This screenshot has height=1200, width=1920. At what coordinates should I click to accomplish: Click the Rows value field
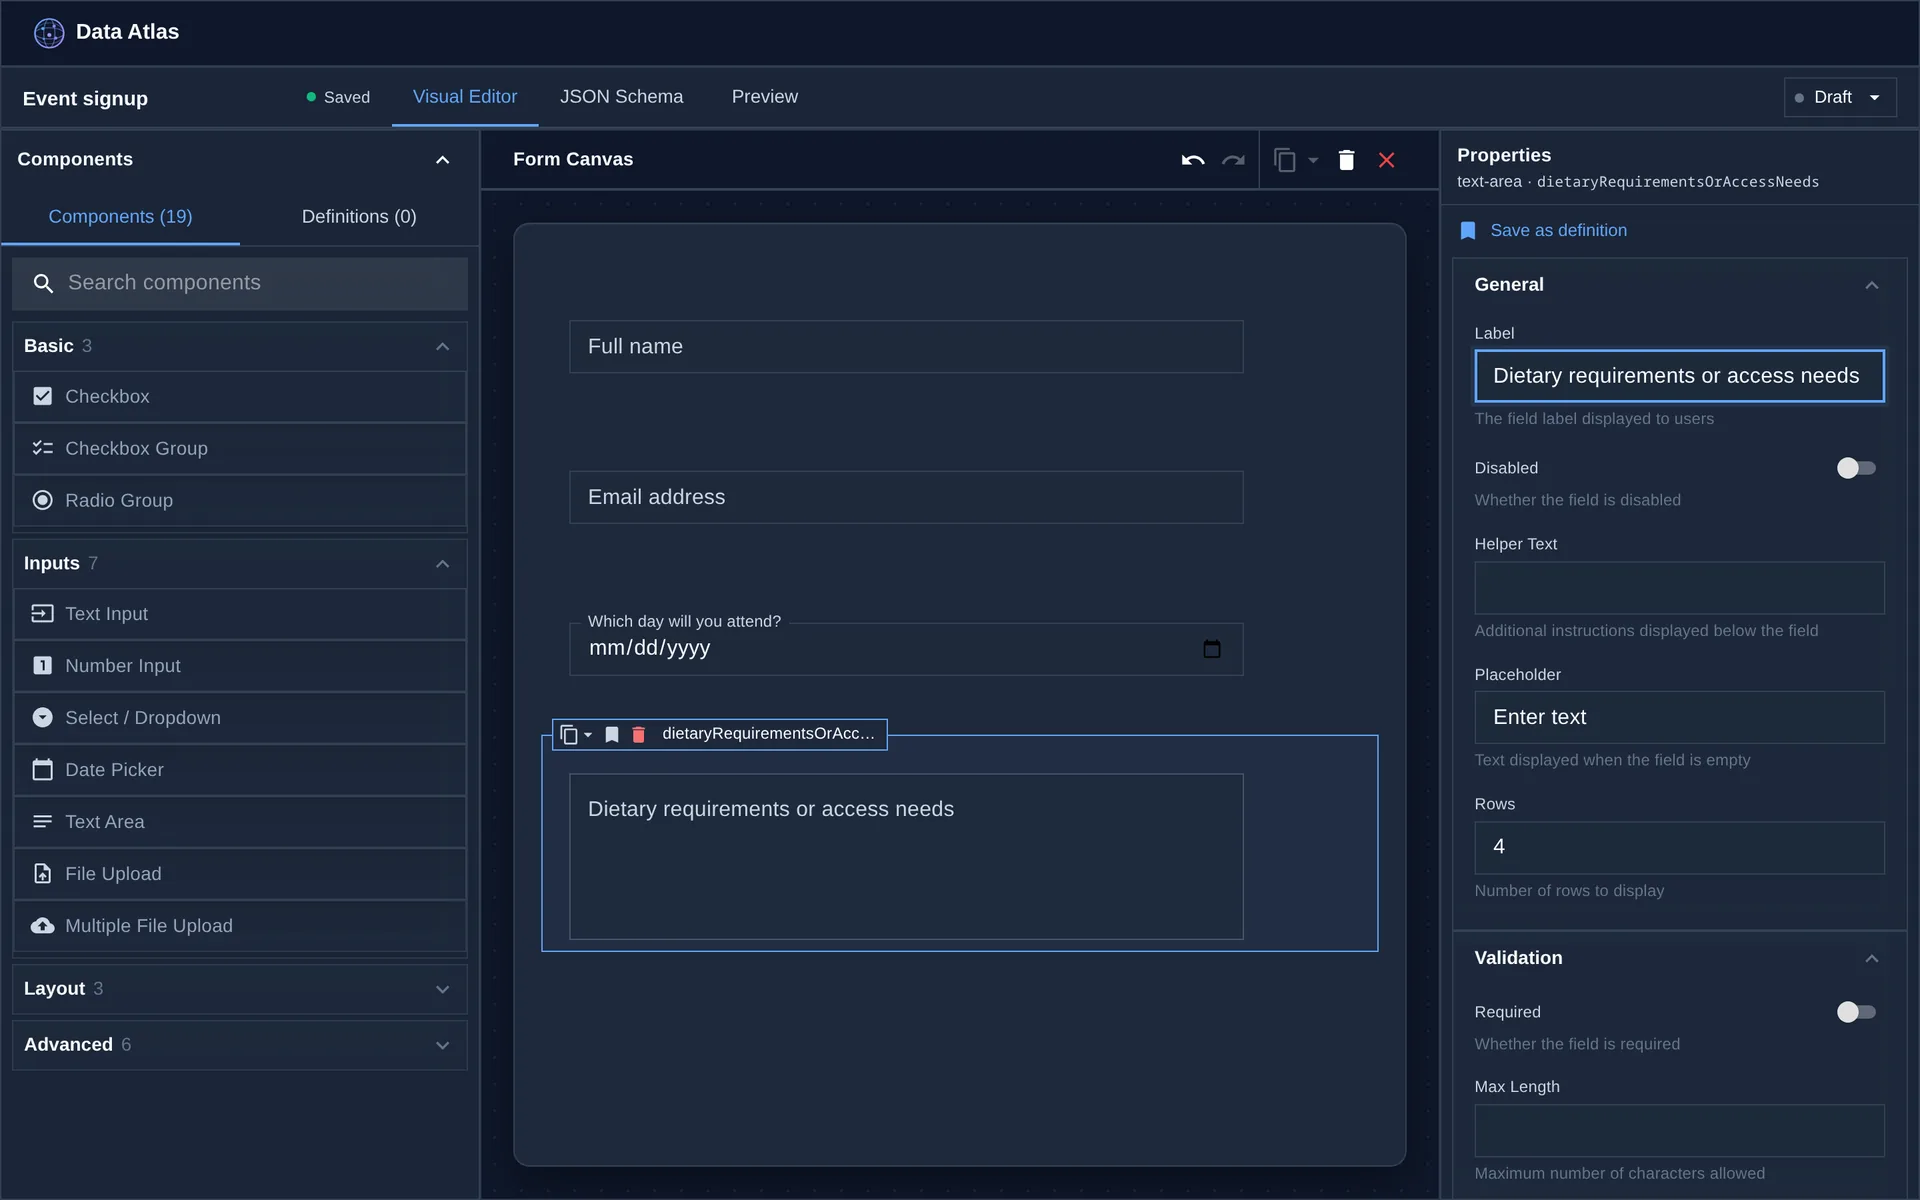tap(1679, 848)
